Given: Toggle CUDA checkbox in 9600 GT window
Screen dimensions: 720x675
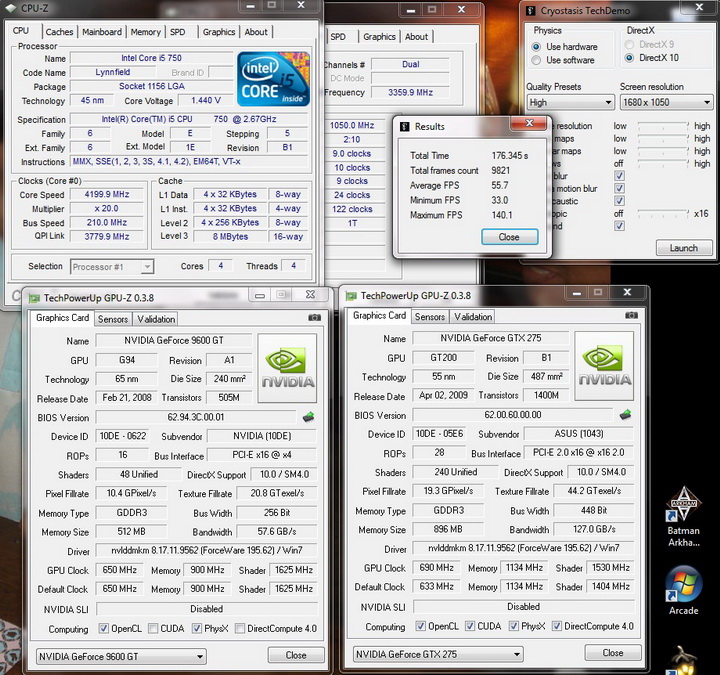Looking at the screenshot, I should (153, 628).
